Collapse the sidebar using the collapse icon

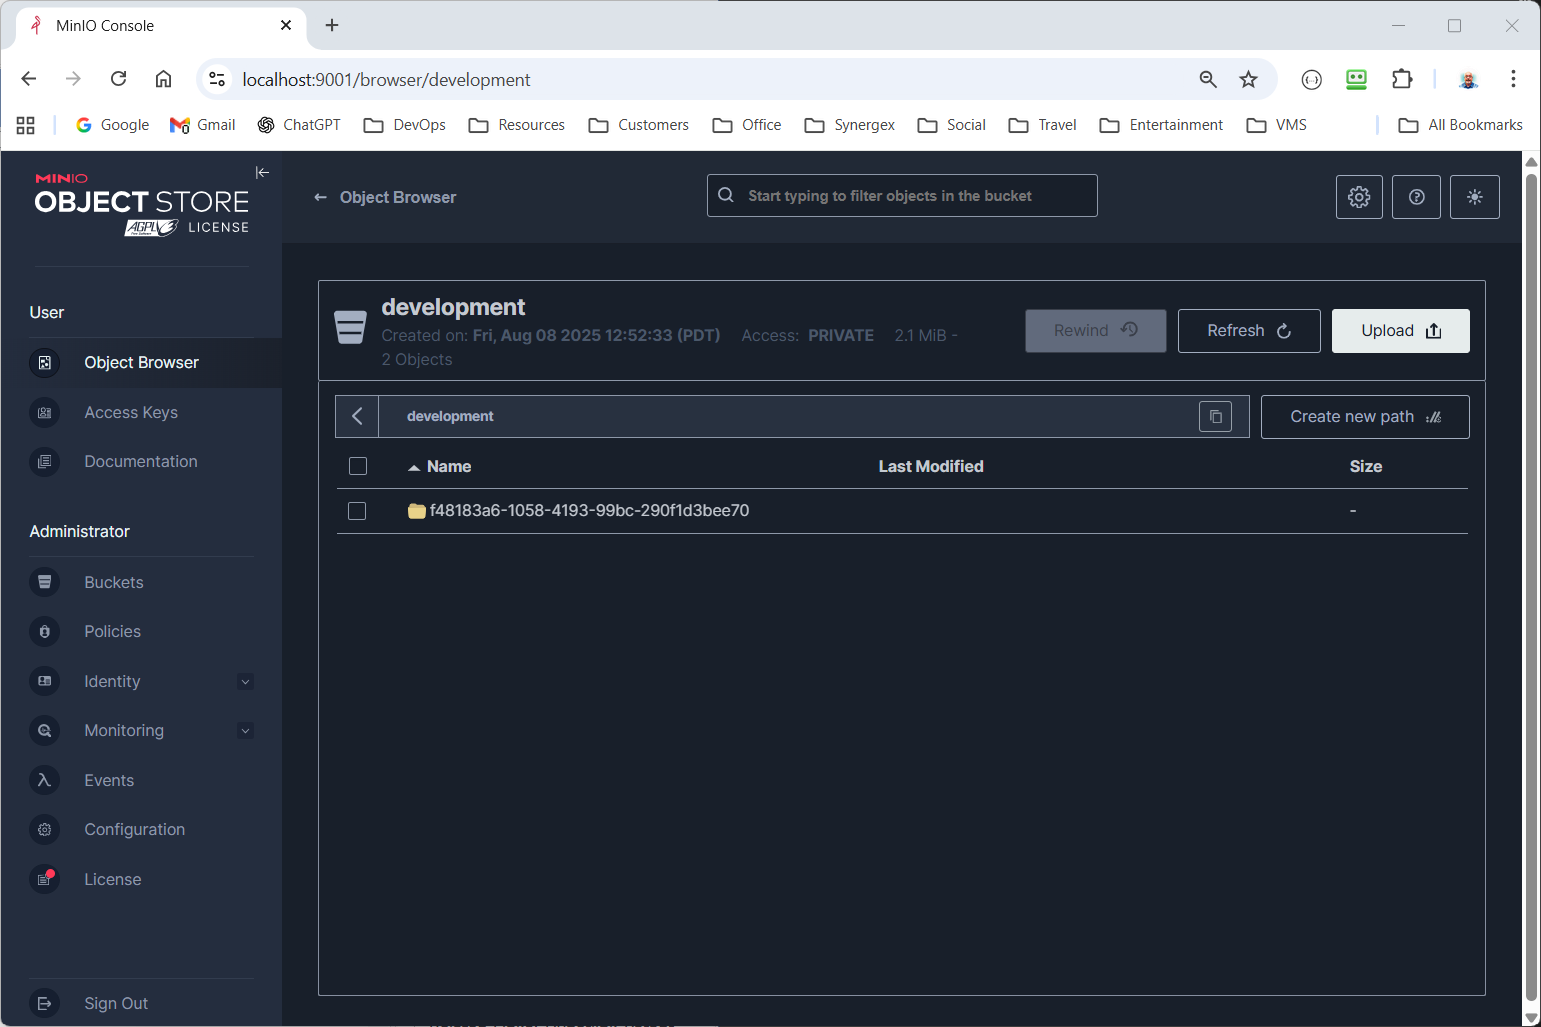tap(262, 173)
